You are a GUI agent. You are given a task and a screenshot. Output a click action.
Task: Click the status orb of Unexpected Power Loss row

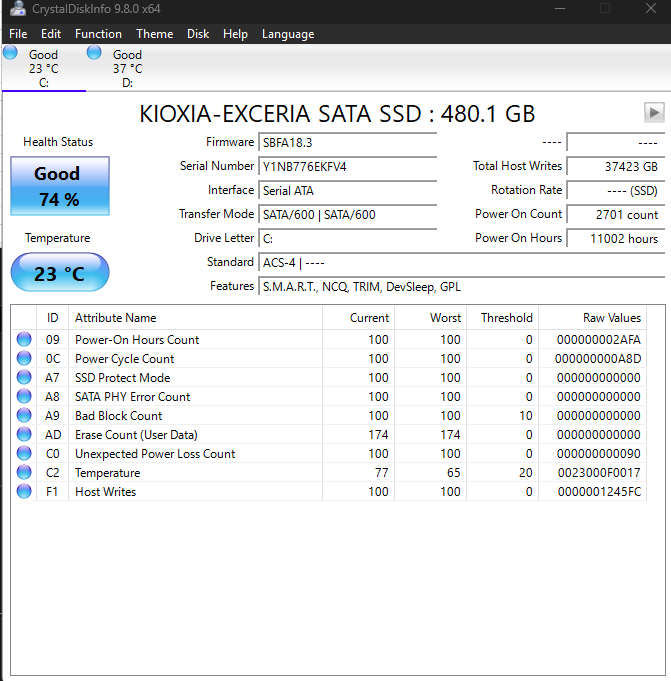point(24,453)
